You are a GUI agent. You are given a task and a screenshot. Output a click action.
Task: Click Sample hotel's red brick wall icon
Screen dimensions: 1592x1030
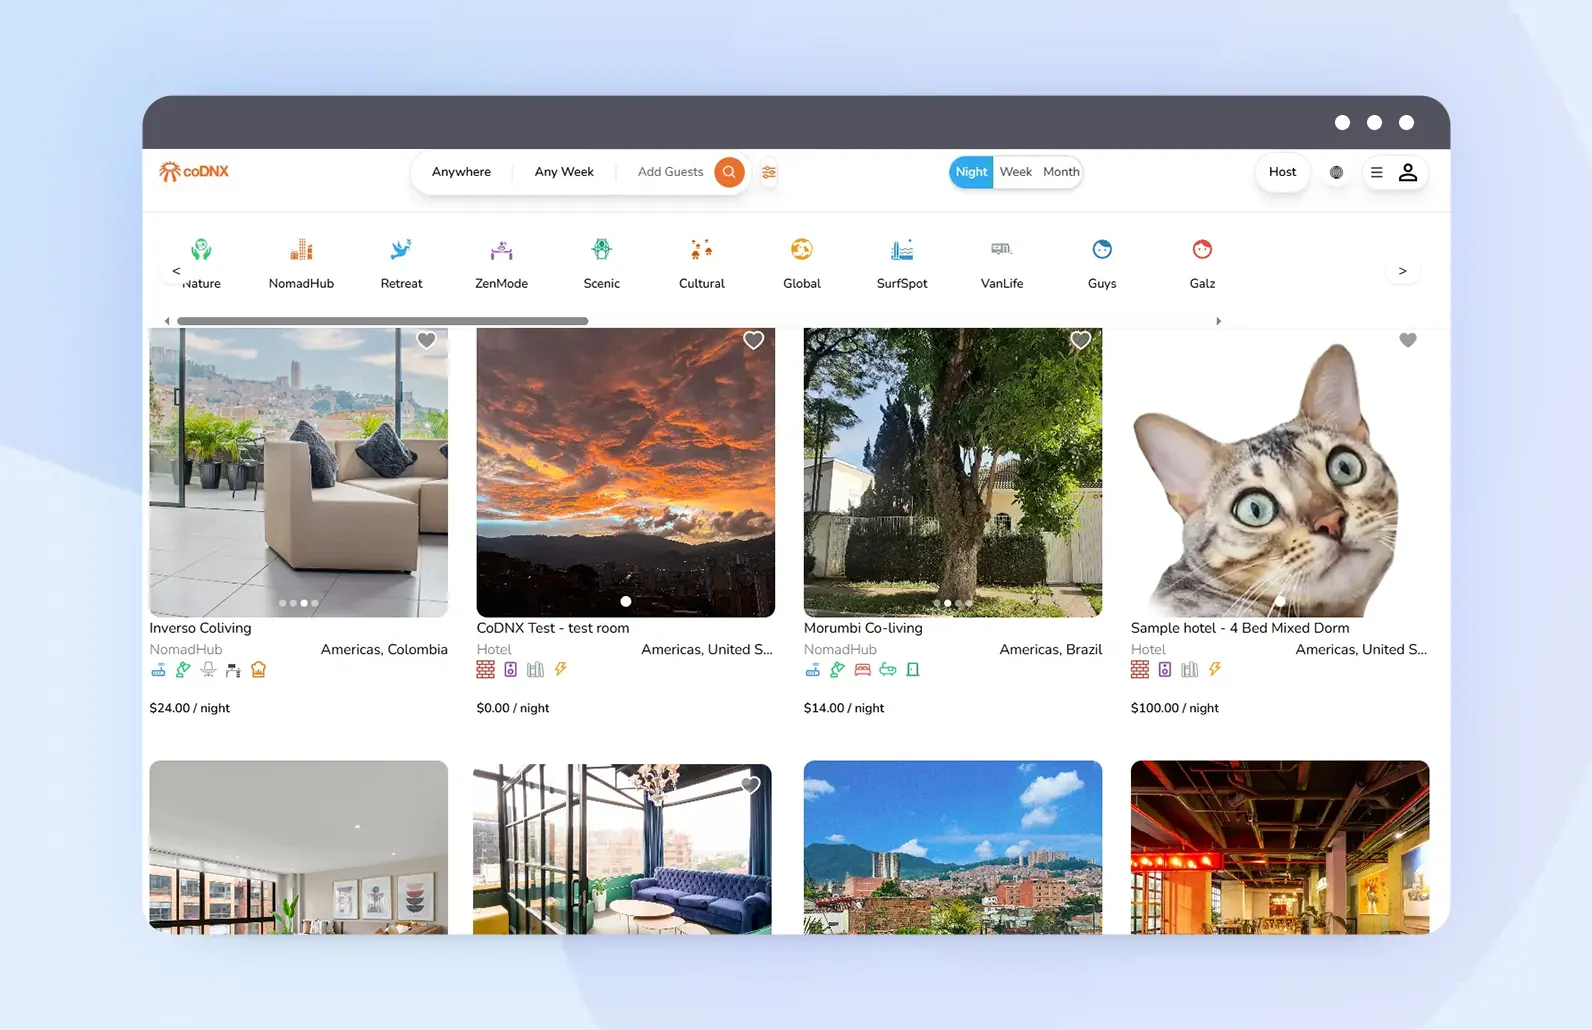tap(1139, 670)
